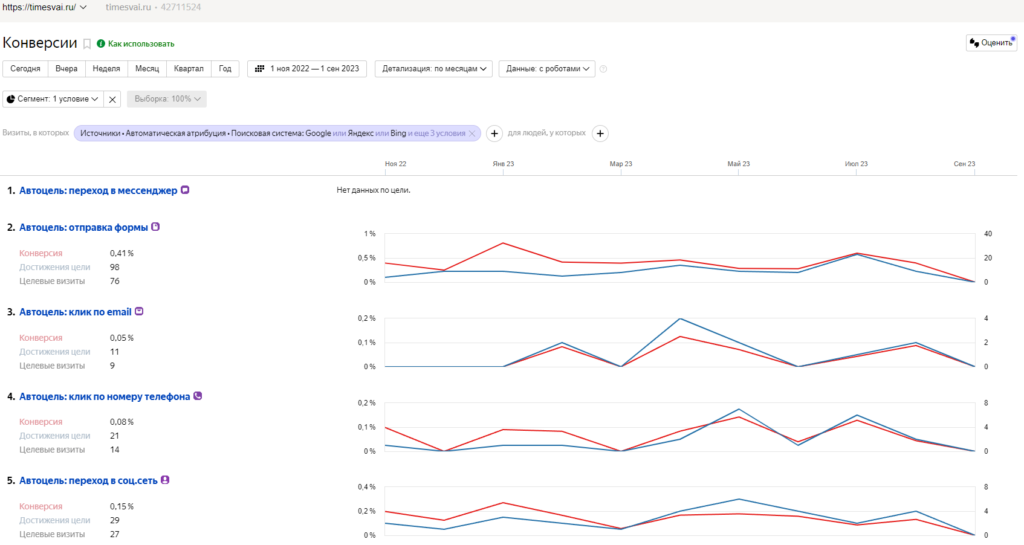Open goal Автоцель: отправка формы

(84, 227)
